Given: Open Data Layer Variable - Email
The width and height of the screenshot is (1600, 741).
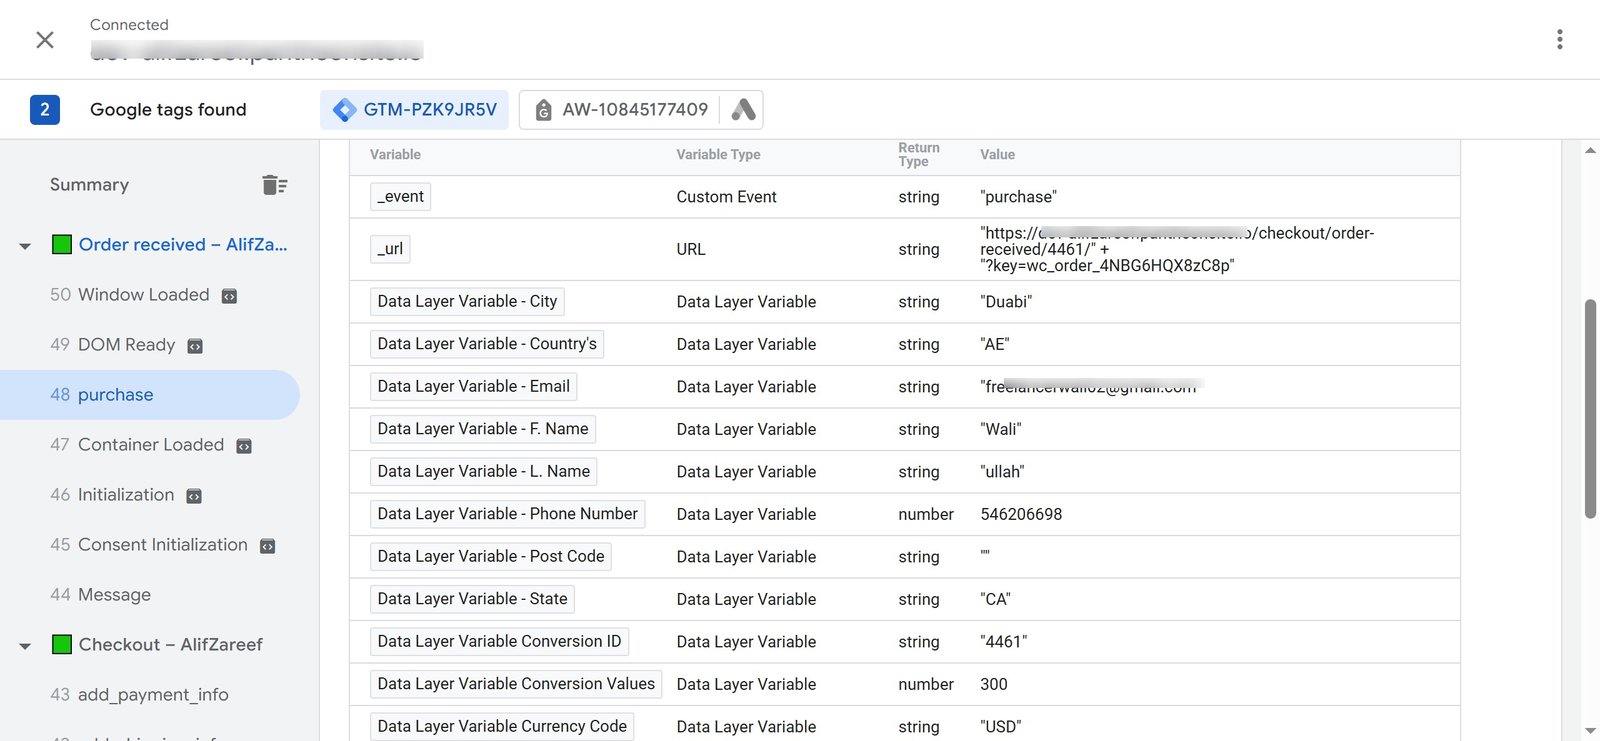Looking at the screenshot, I should tap(473, 387).
